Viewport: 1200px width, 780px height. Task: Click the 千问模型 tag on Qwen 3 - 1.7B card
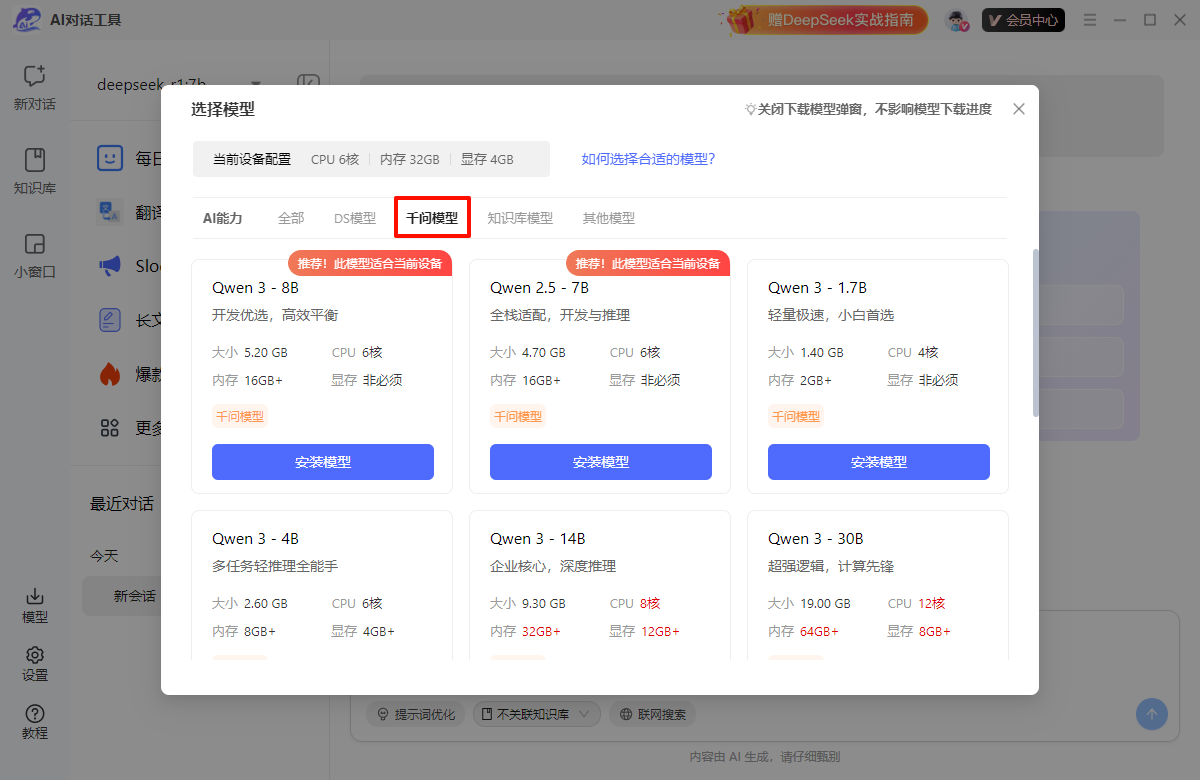pyautogui.click(x=796, y=416)
